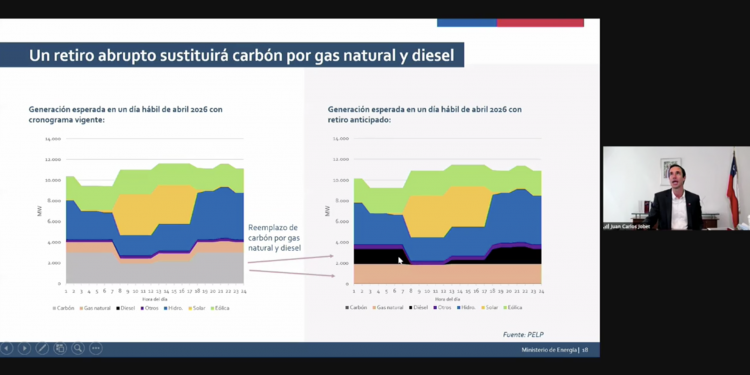Open the pen and pointer tools

pyautogui.click(x=42, y=349)
